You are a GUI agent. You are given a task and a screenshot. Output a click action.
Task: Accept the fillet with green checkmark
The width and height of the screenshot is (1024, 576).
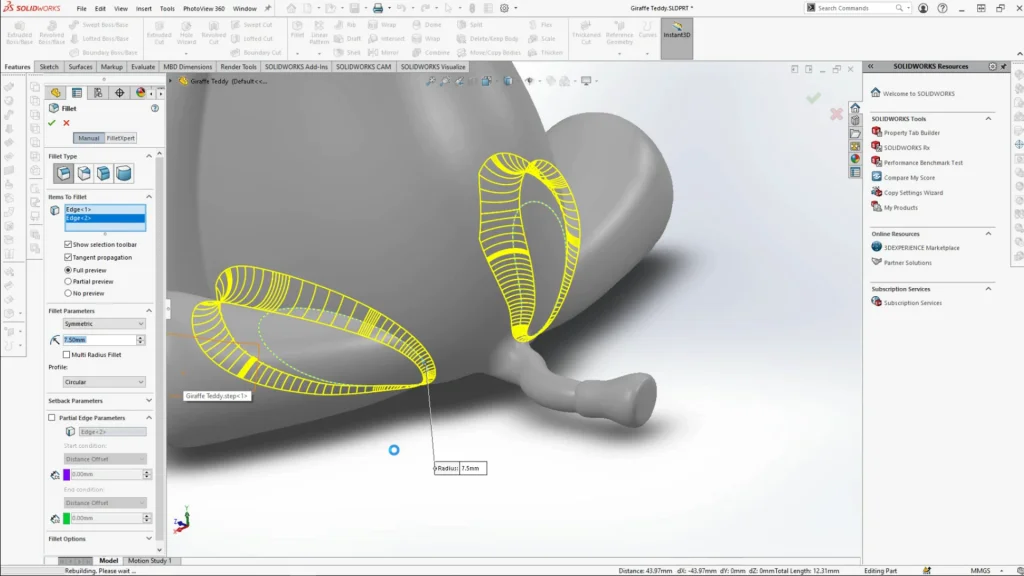[x=52, y=123]
